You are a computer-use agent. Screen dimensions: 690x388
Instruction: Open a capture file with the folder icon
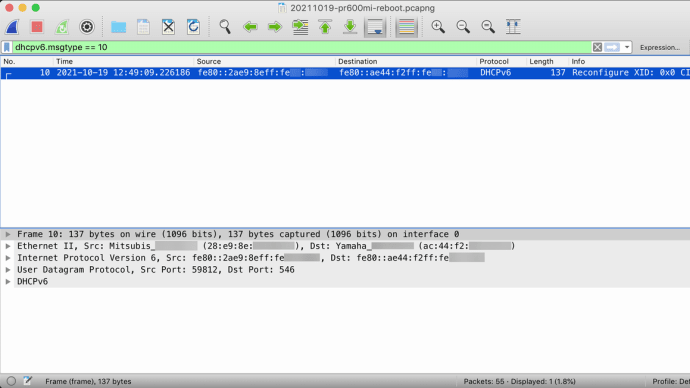[118, 27]
